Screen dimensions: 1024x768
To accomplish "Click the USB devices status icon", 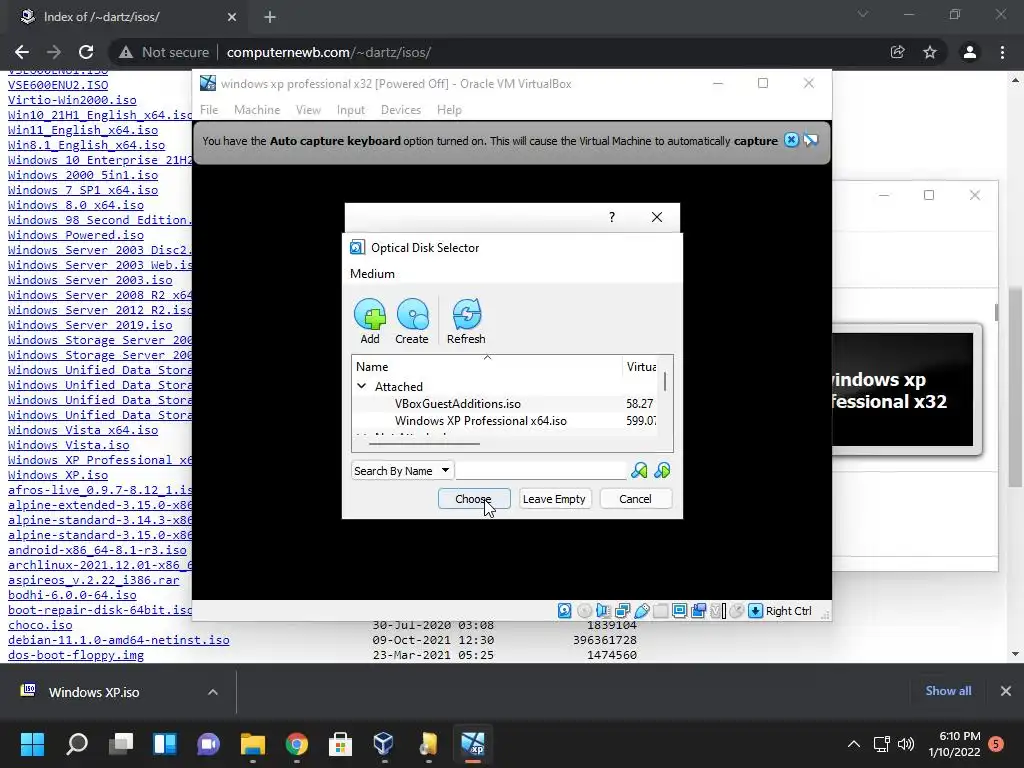I will coord(641,611).
